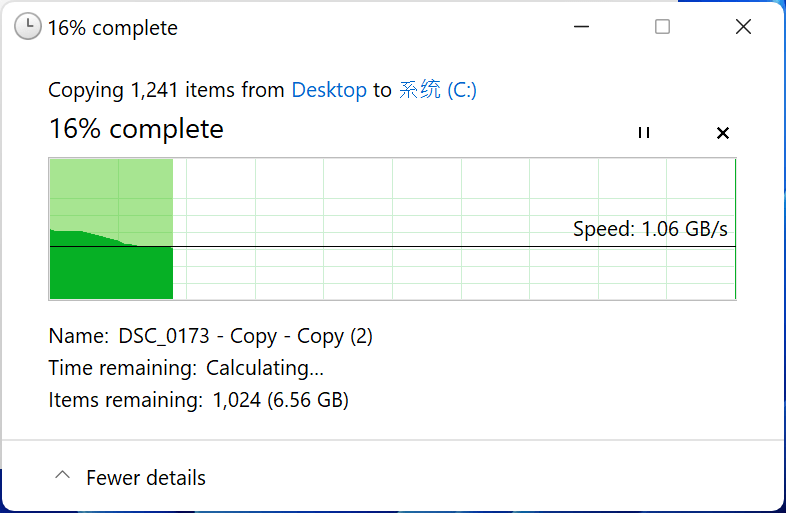
Task: Maximize the copy progress window
Action: pos(662,27)
